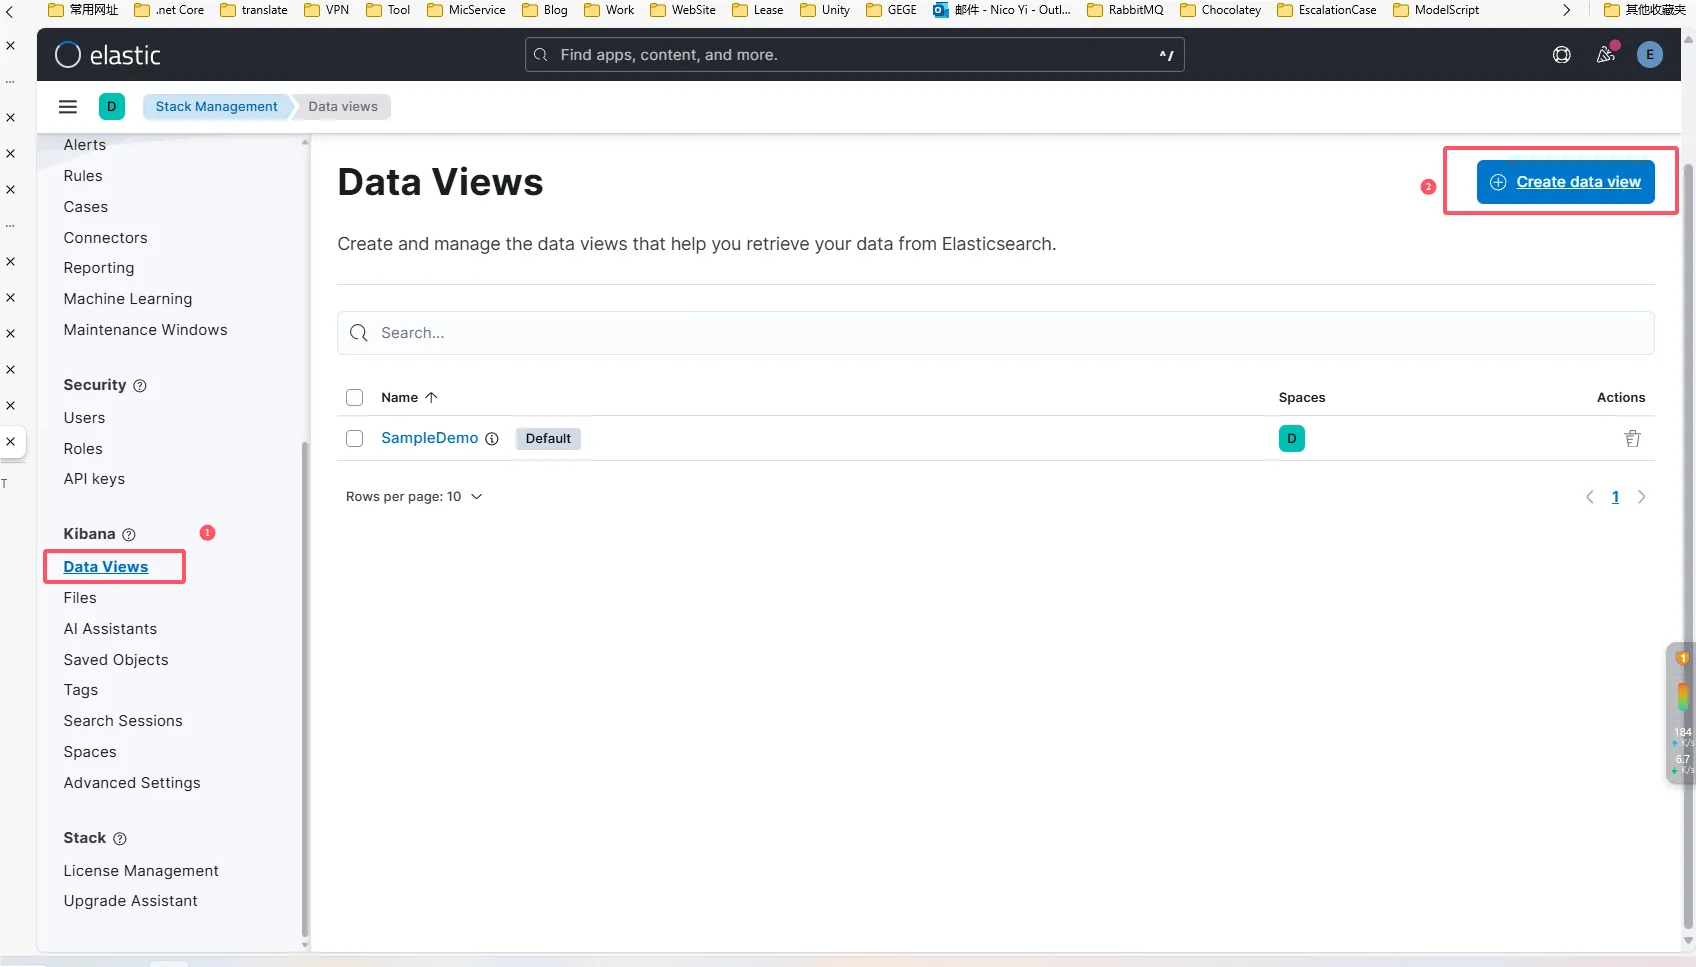Screen dimensions: 1696x967
Task: Click the main page vertical scrollbar
Action: pyautogui.click(x=1688, y=545)
